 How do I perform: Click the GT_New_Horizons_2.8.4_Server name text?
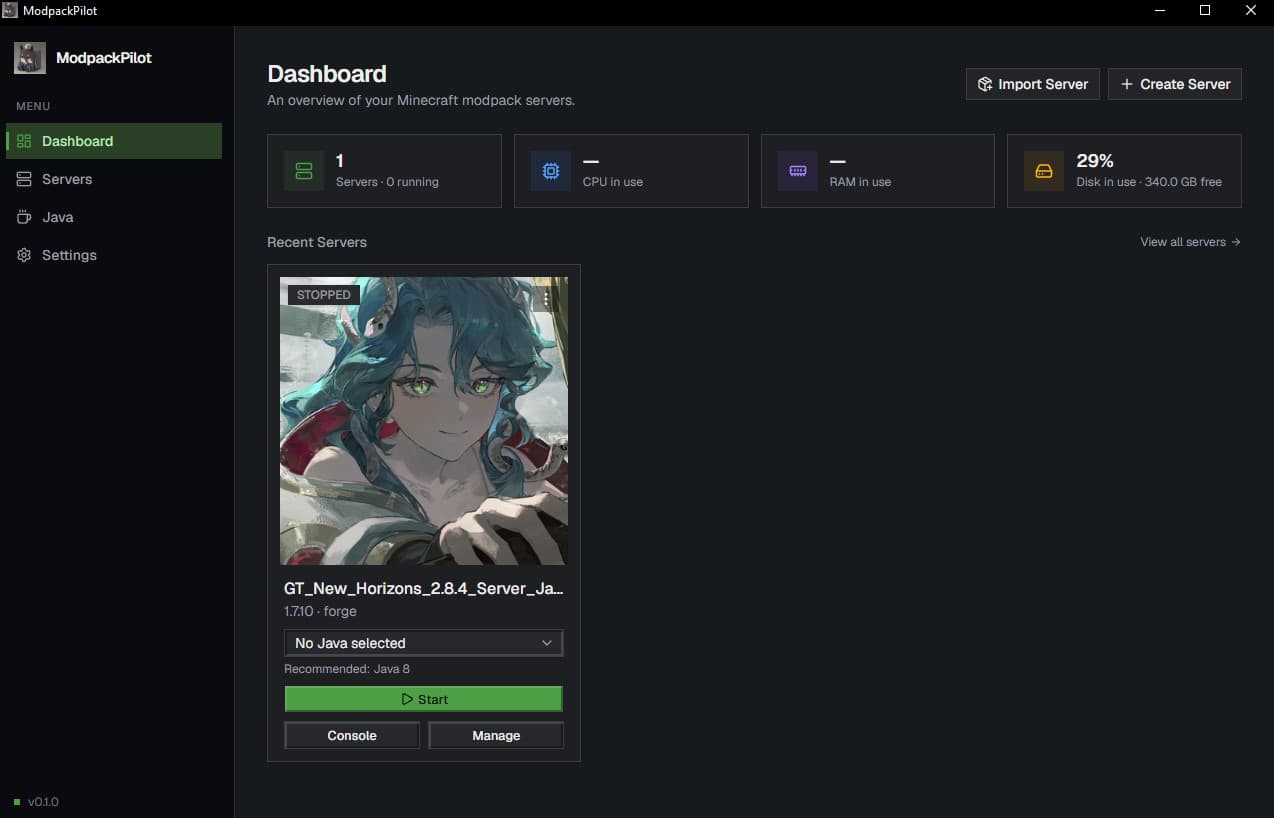[x=424, y=589]
